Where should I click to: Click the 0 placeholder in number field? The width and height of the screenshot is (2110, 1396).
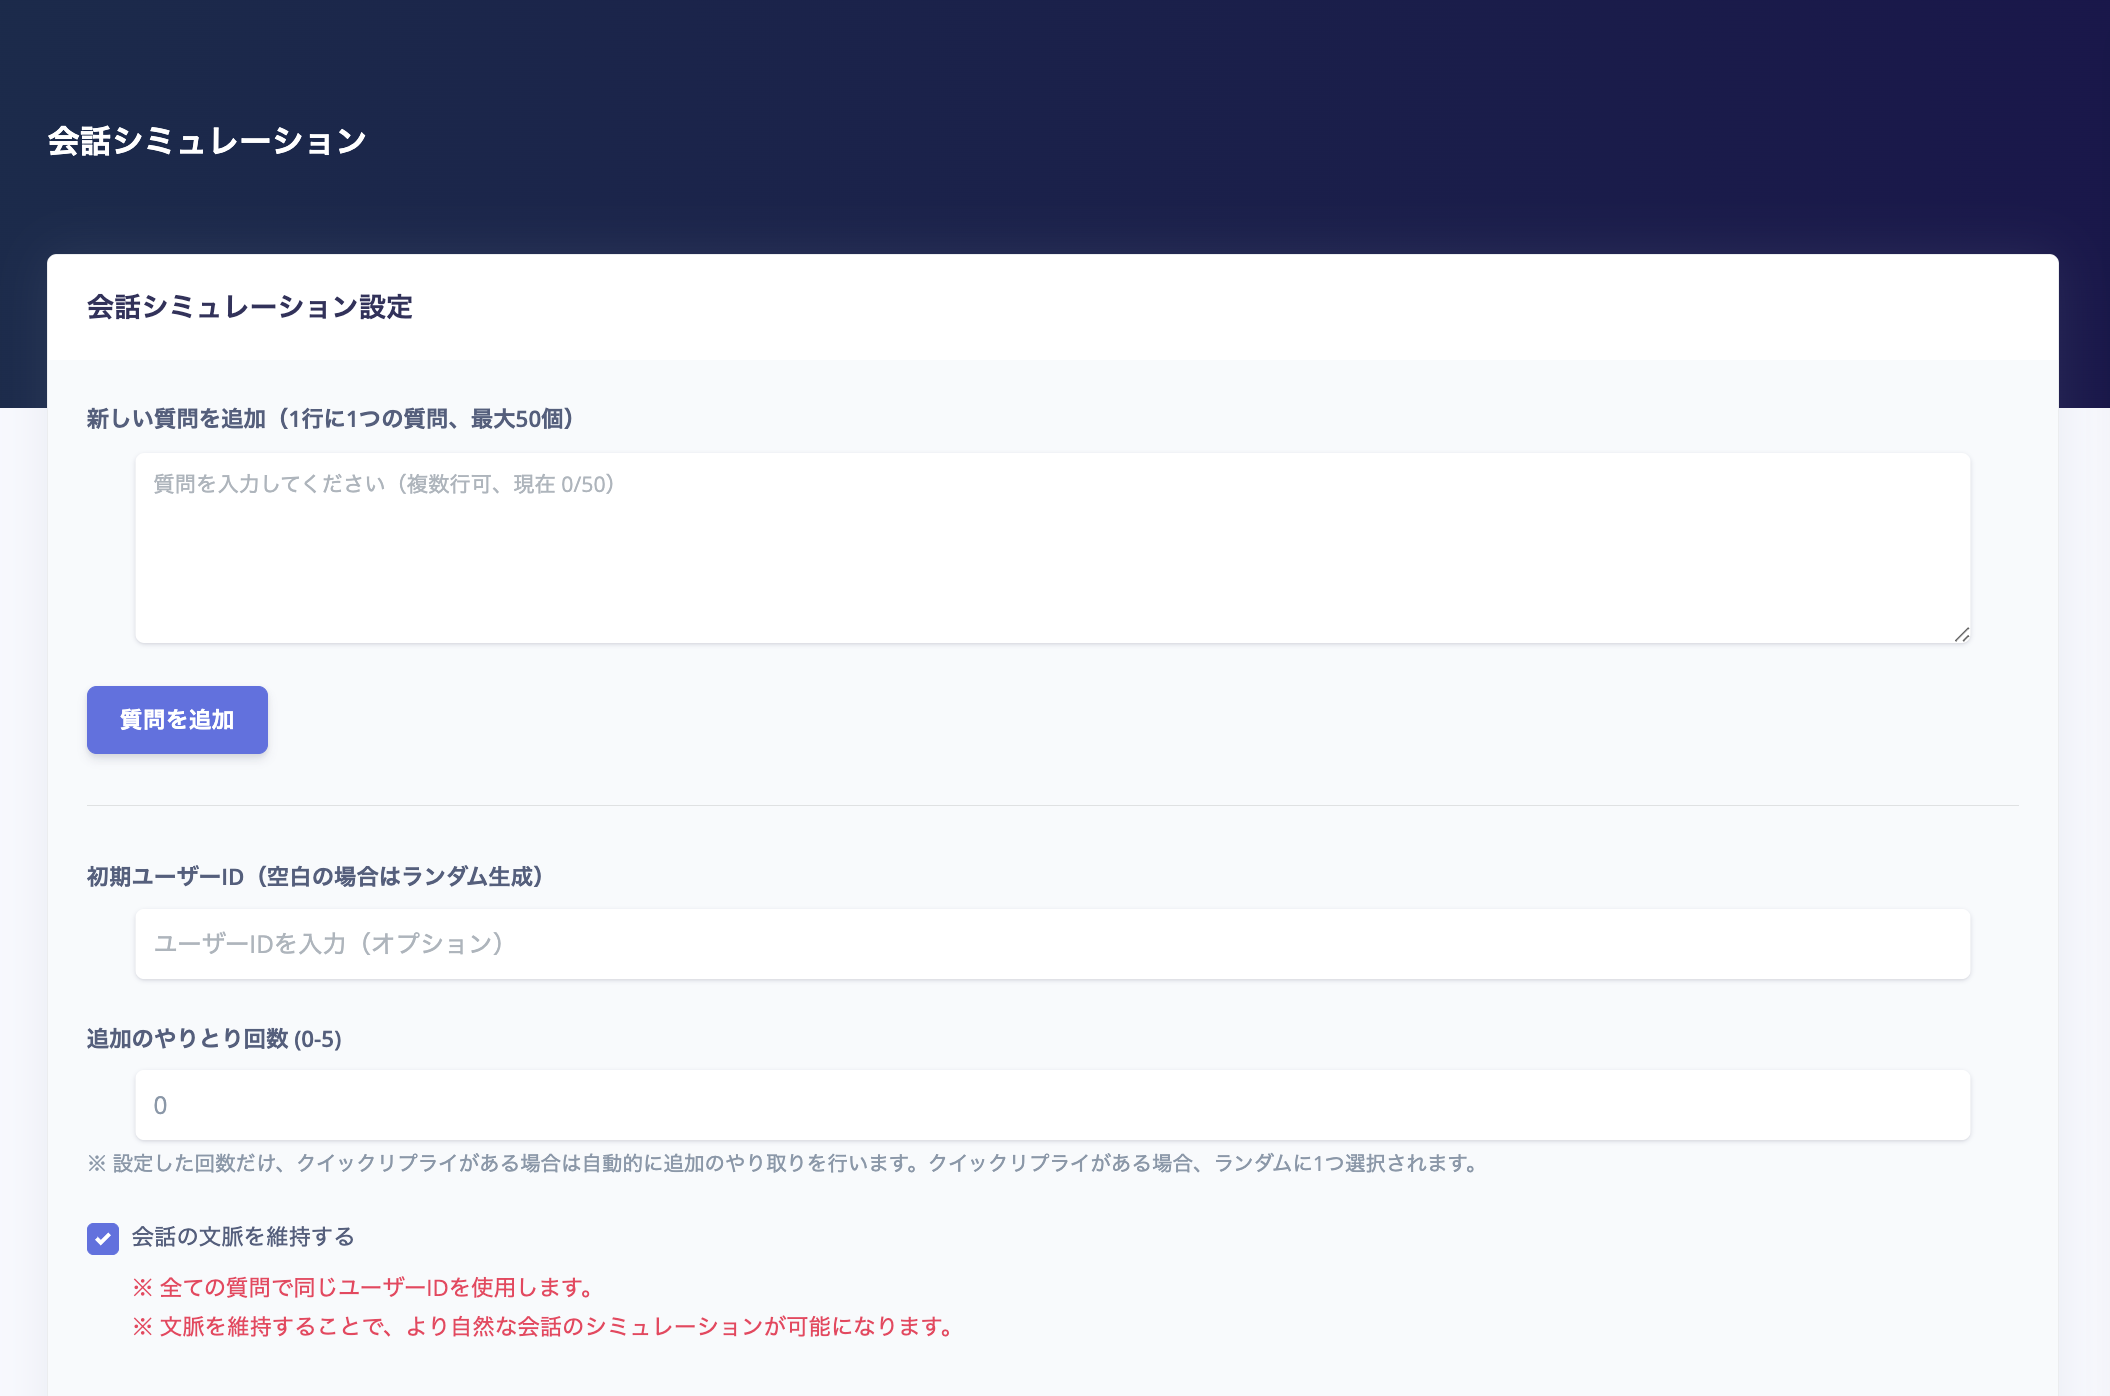click(160, 1106)
